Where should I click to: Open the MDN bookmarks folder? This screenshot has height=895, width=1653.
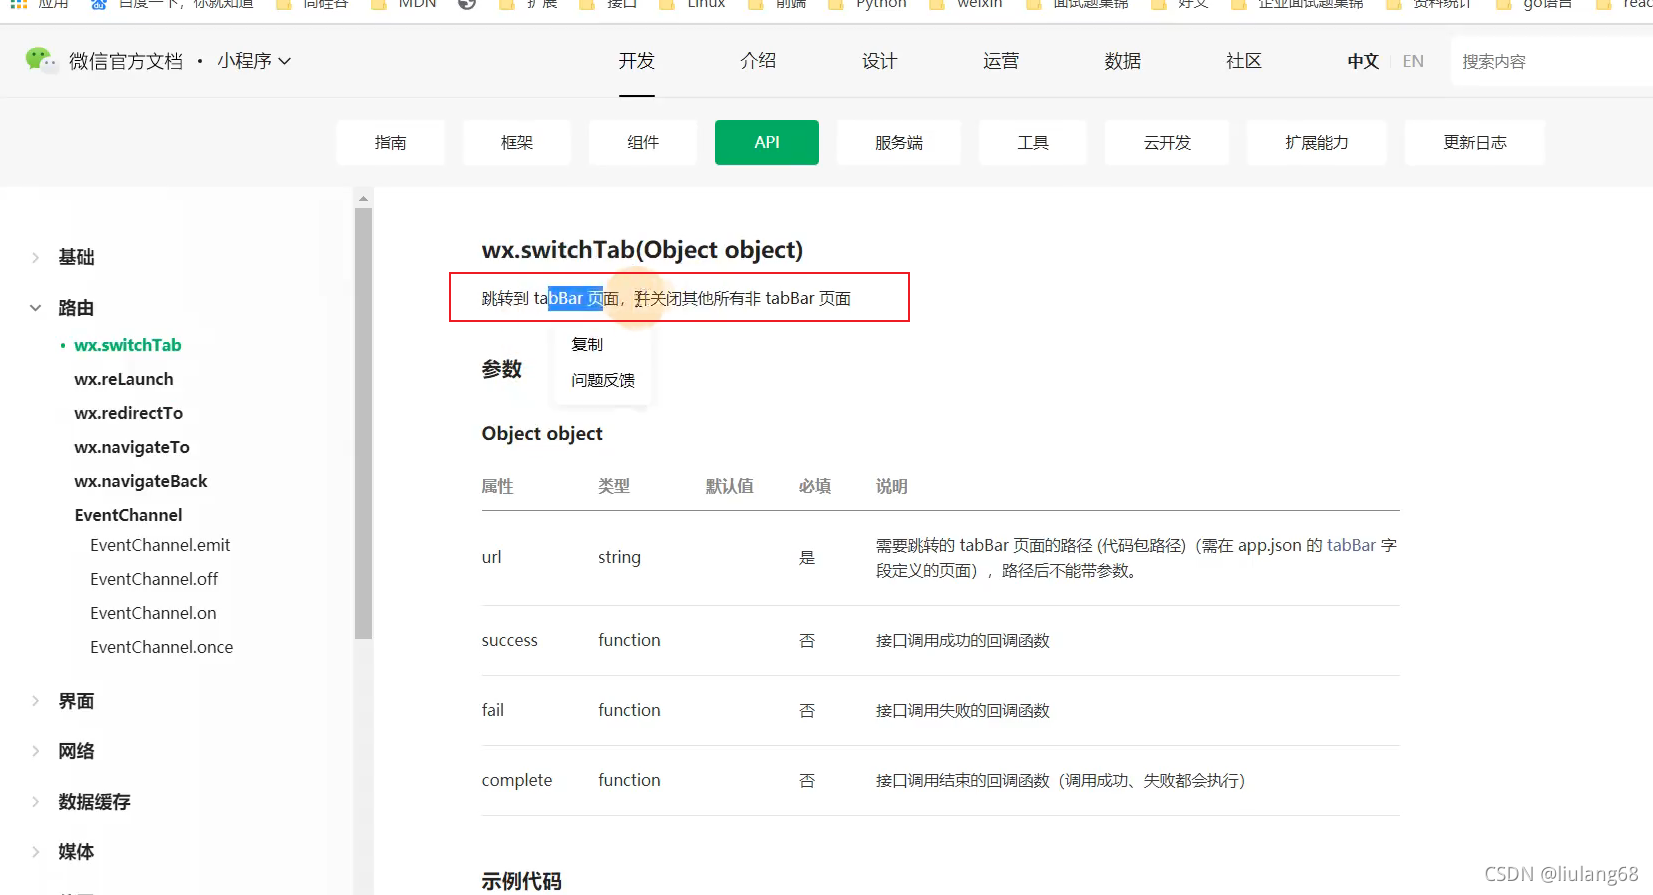[404, 4]
